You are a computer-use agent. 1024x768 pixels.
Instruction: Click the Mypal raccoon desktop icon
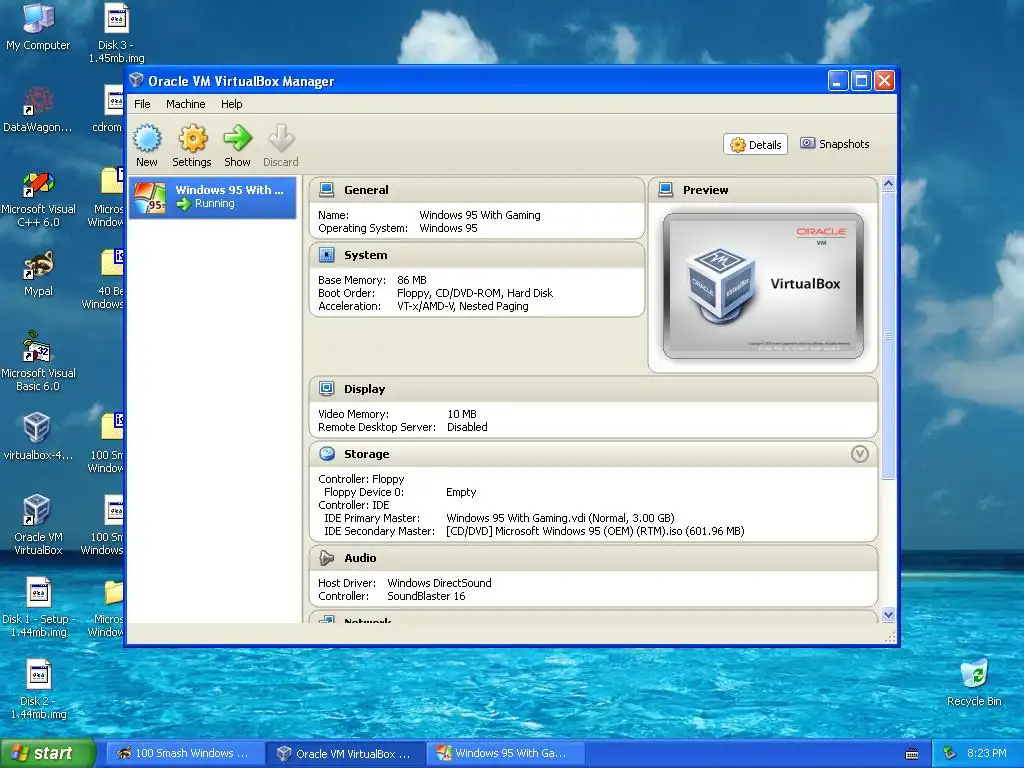click(x=39, y=274)
